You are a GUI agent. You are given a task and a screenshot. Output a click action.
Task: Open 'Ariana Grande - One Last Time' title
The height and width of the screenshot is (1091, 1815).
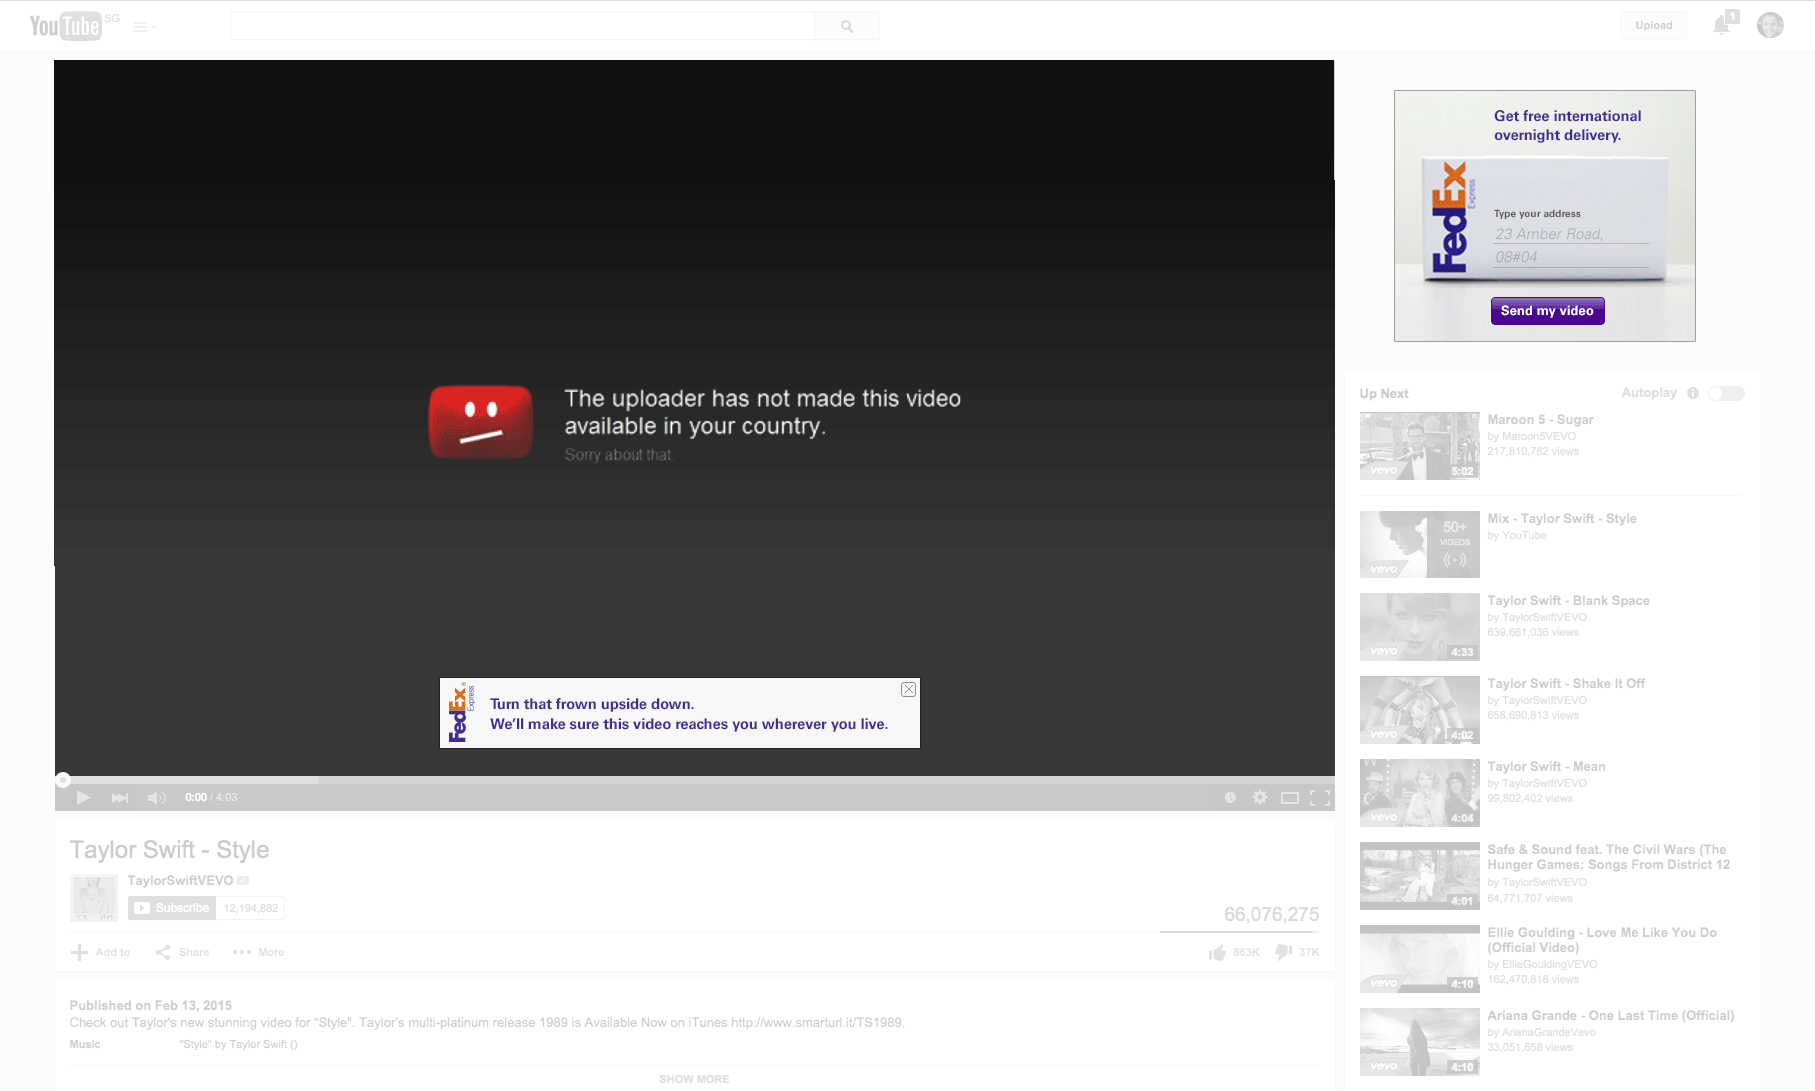coord(1610,1016)
